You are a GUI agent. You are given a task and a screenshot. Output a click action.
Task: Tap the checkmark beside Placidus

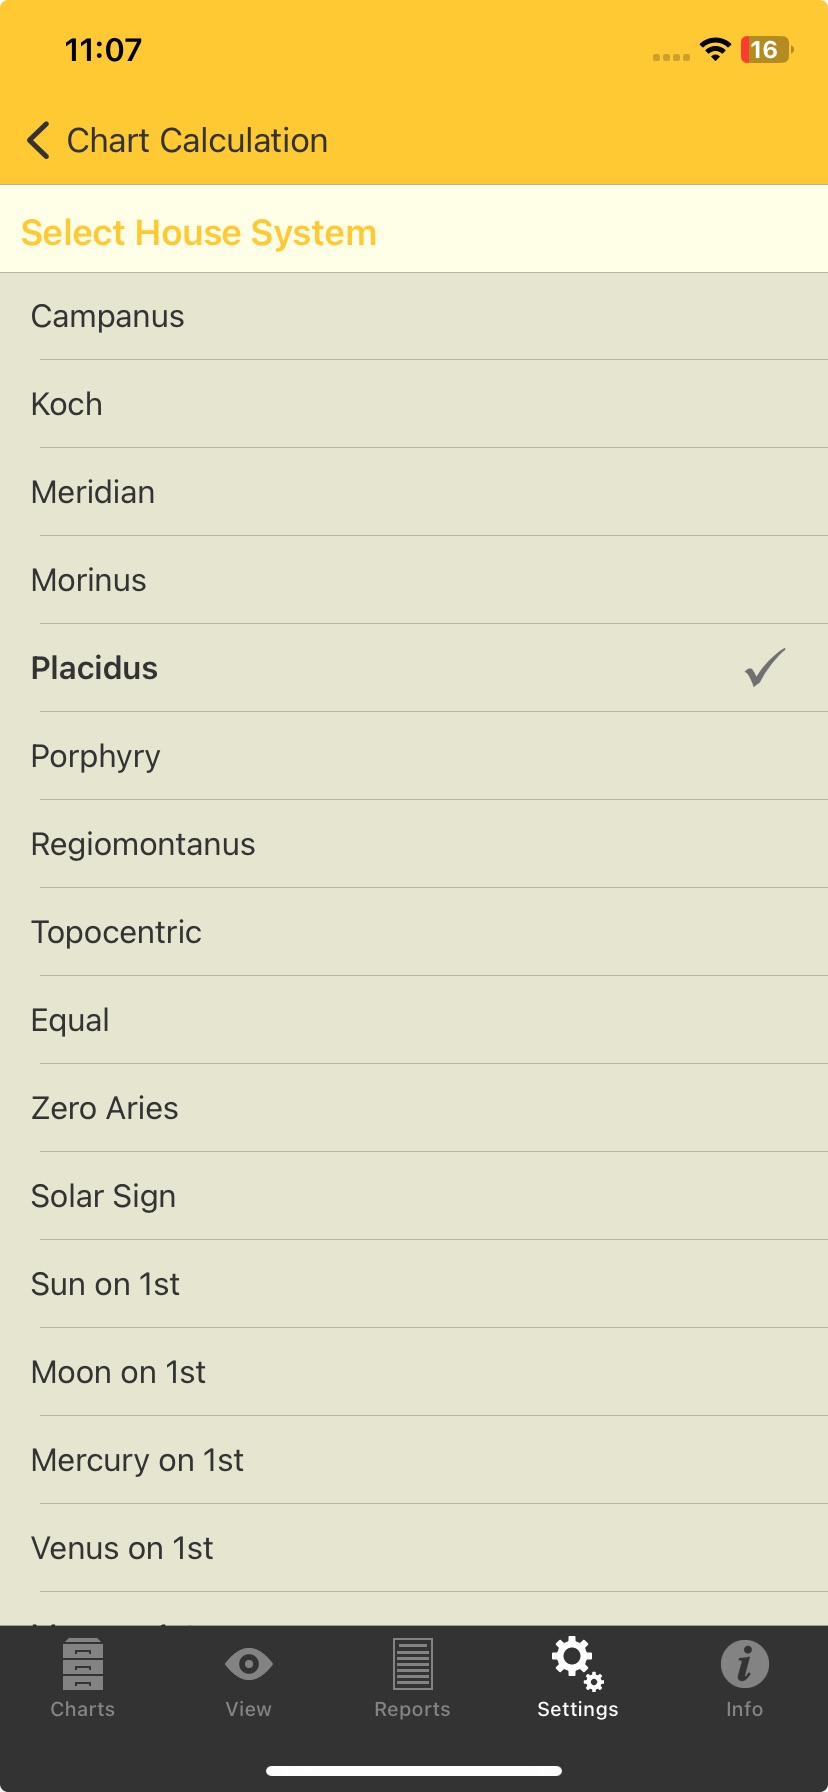765,668
